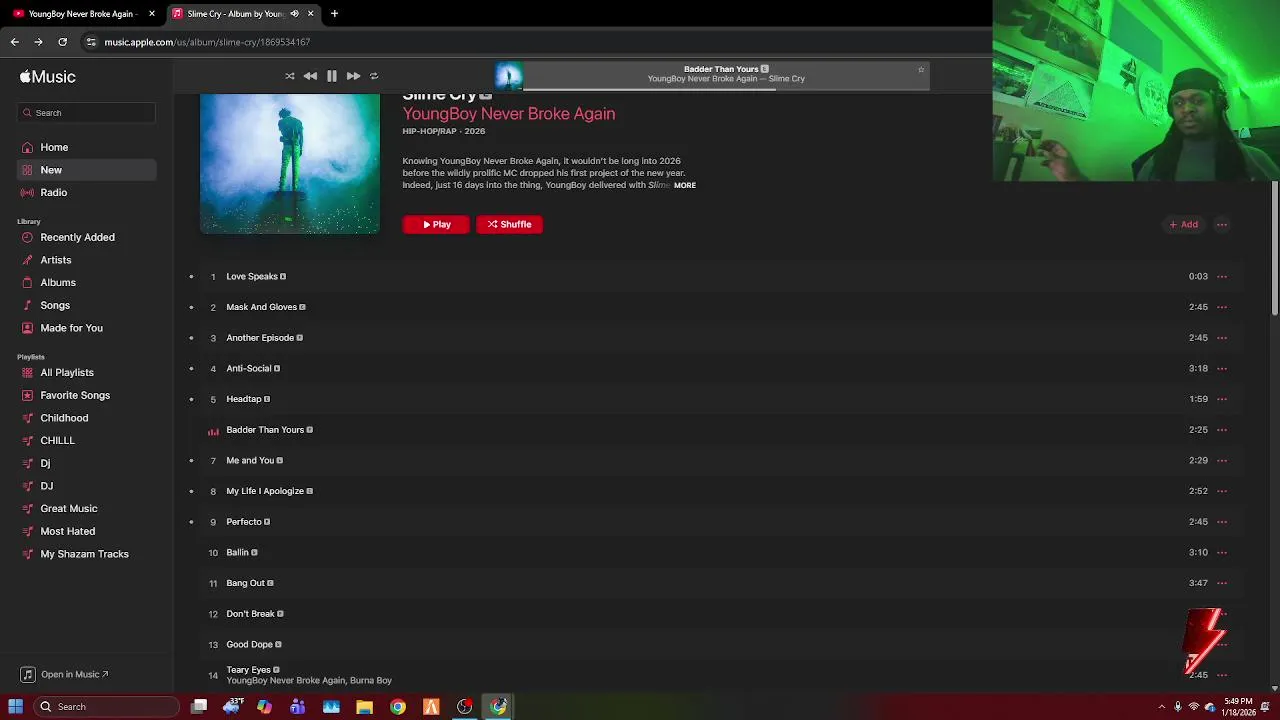Click the Slime Cry album cover

pos(290,164)
